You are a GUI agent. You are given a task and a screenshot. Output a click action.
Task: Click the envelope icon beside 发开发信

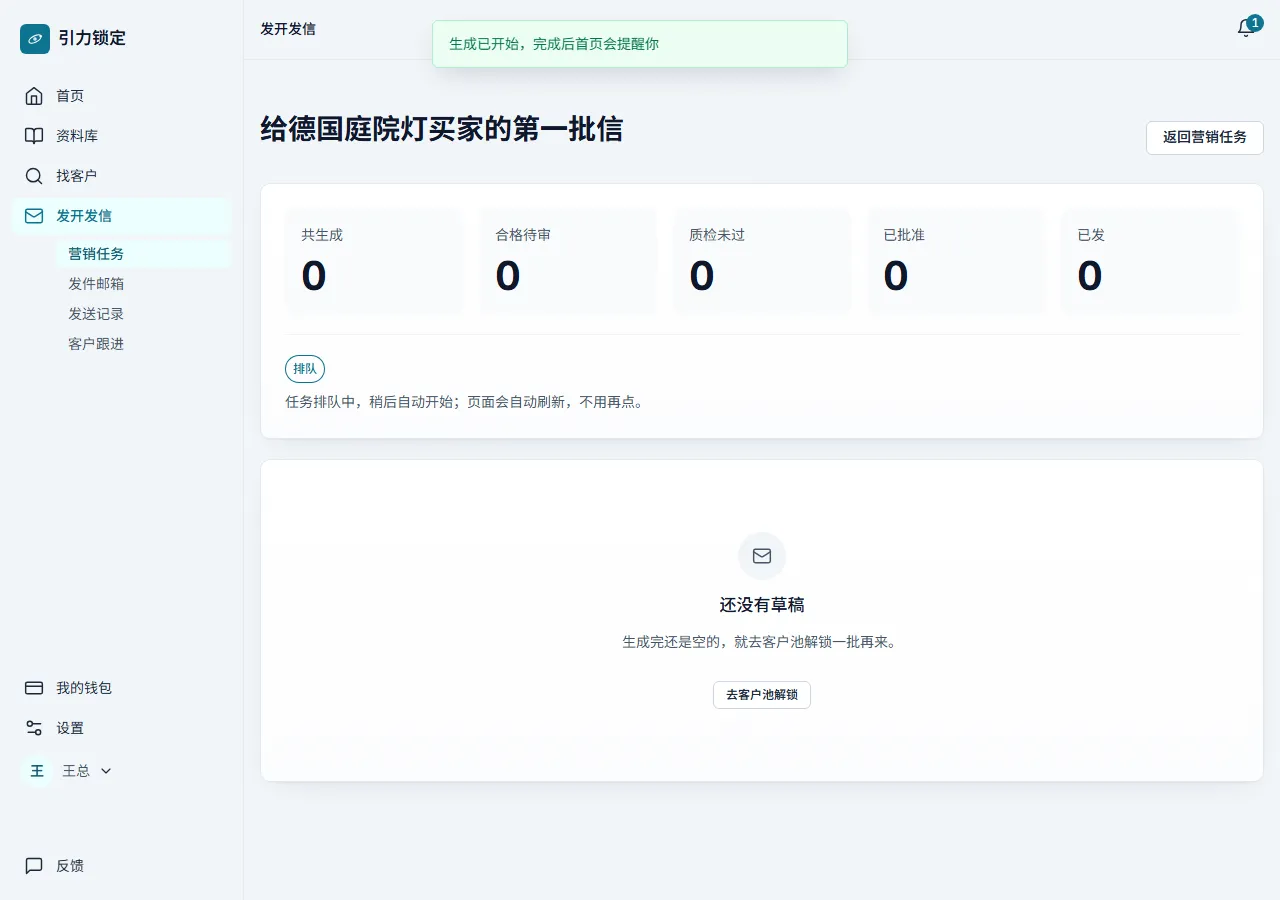[x=34, y=216]
